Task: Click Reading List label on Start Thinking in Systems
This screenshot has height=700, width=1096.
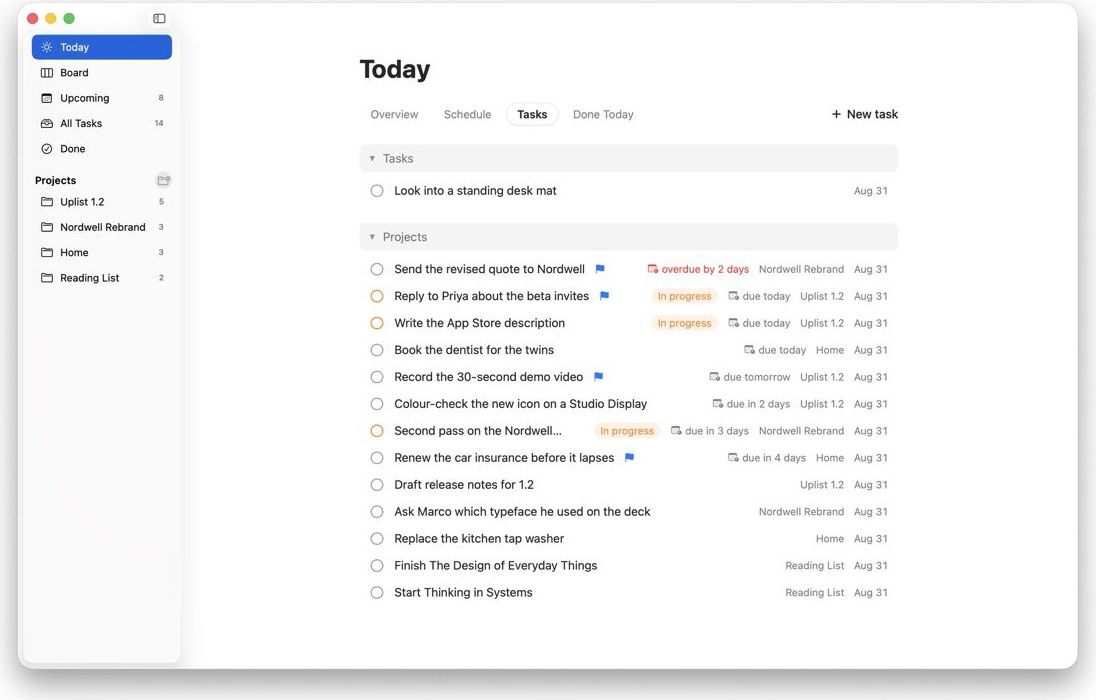Action: point(814,592)
